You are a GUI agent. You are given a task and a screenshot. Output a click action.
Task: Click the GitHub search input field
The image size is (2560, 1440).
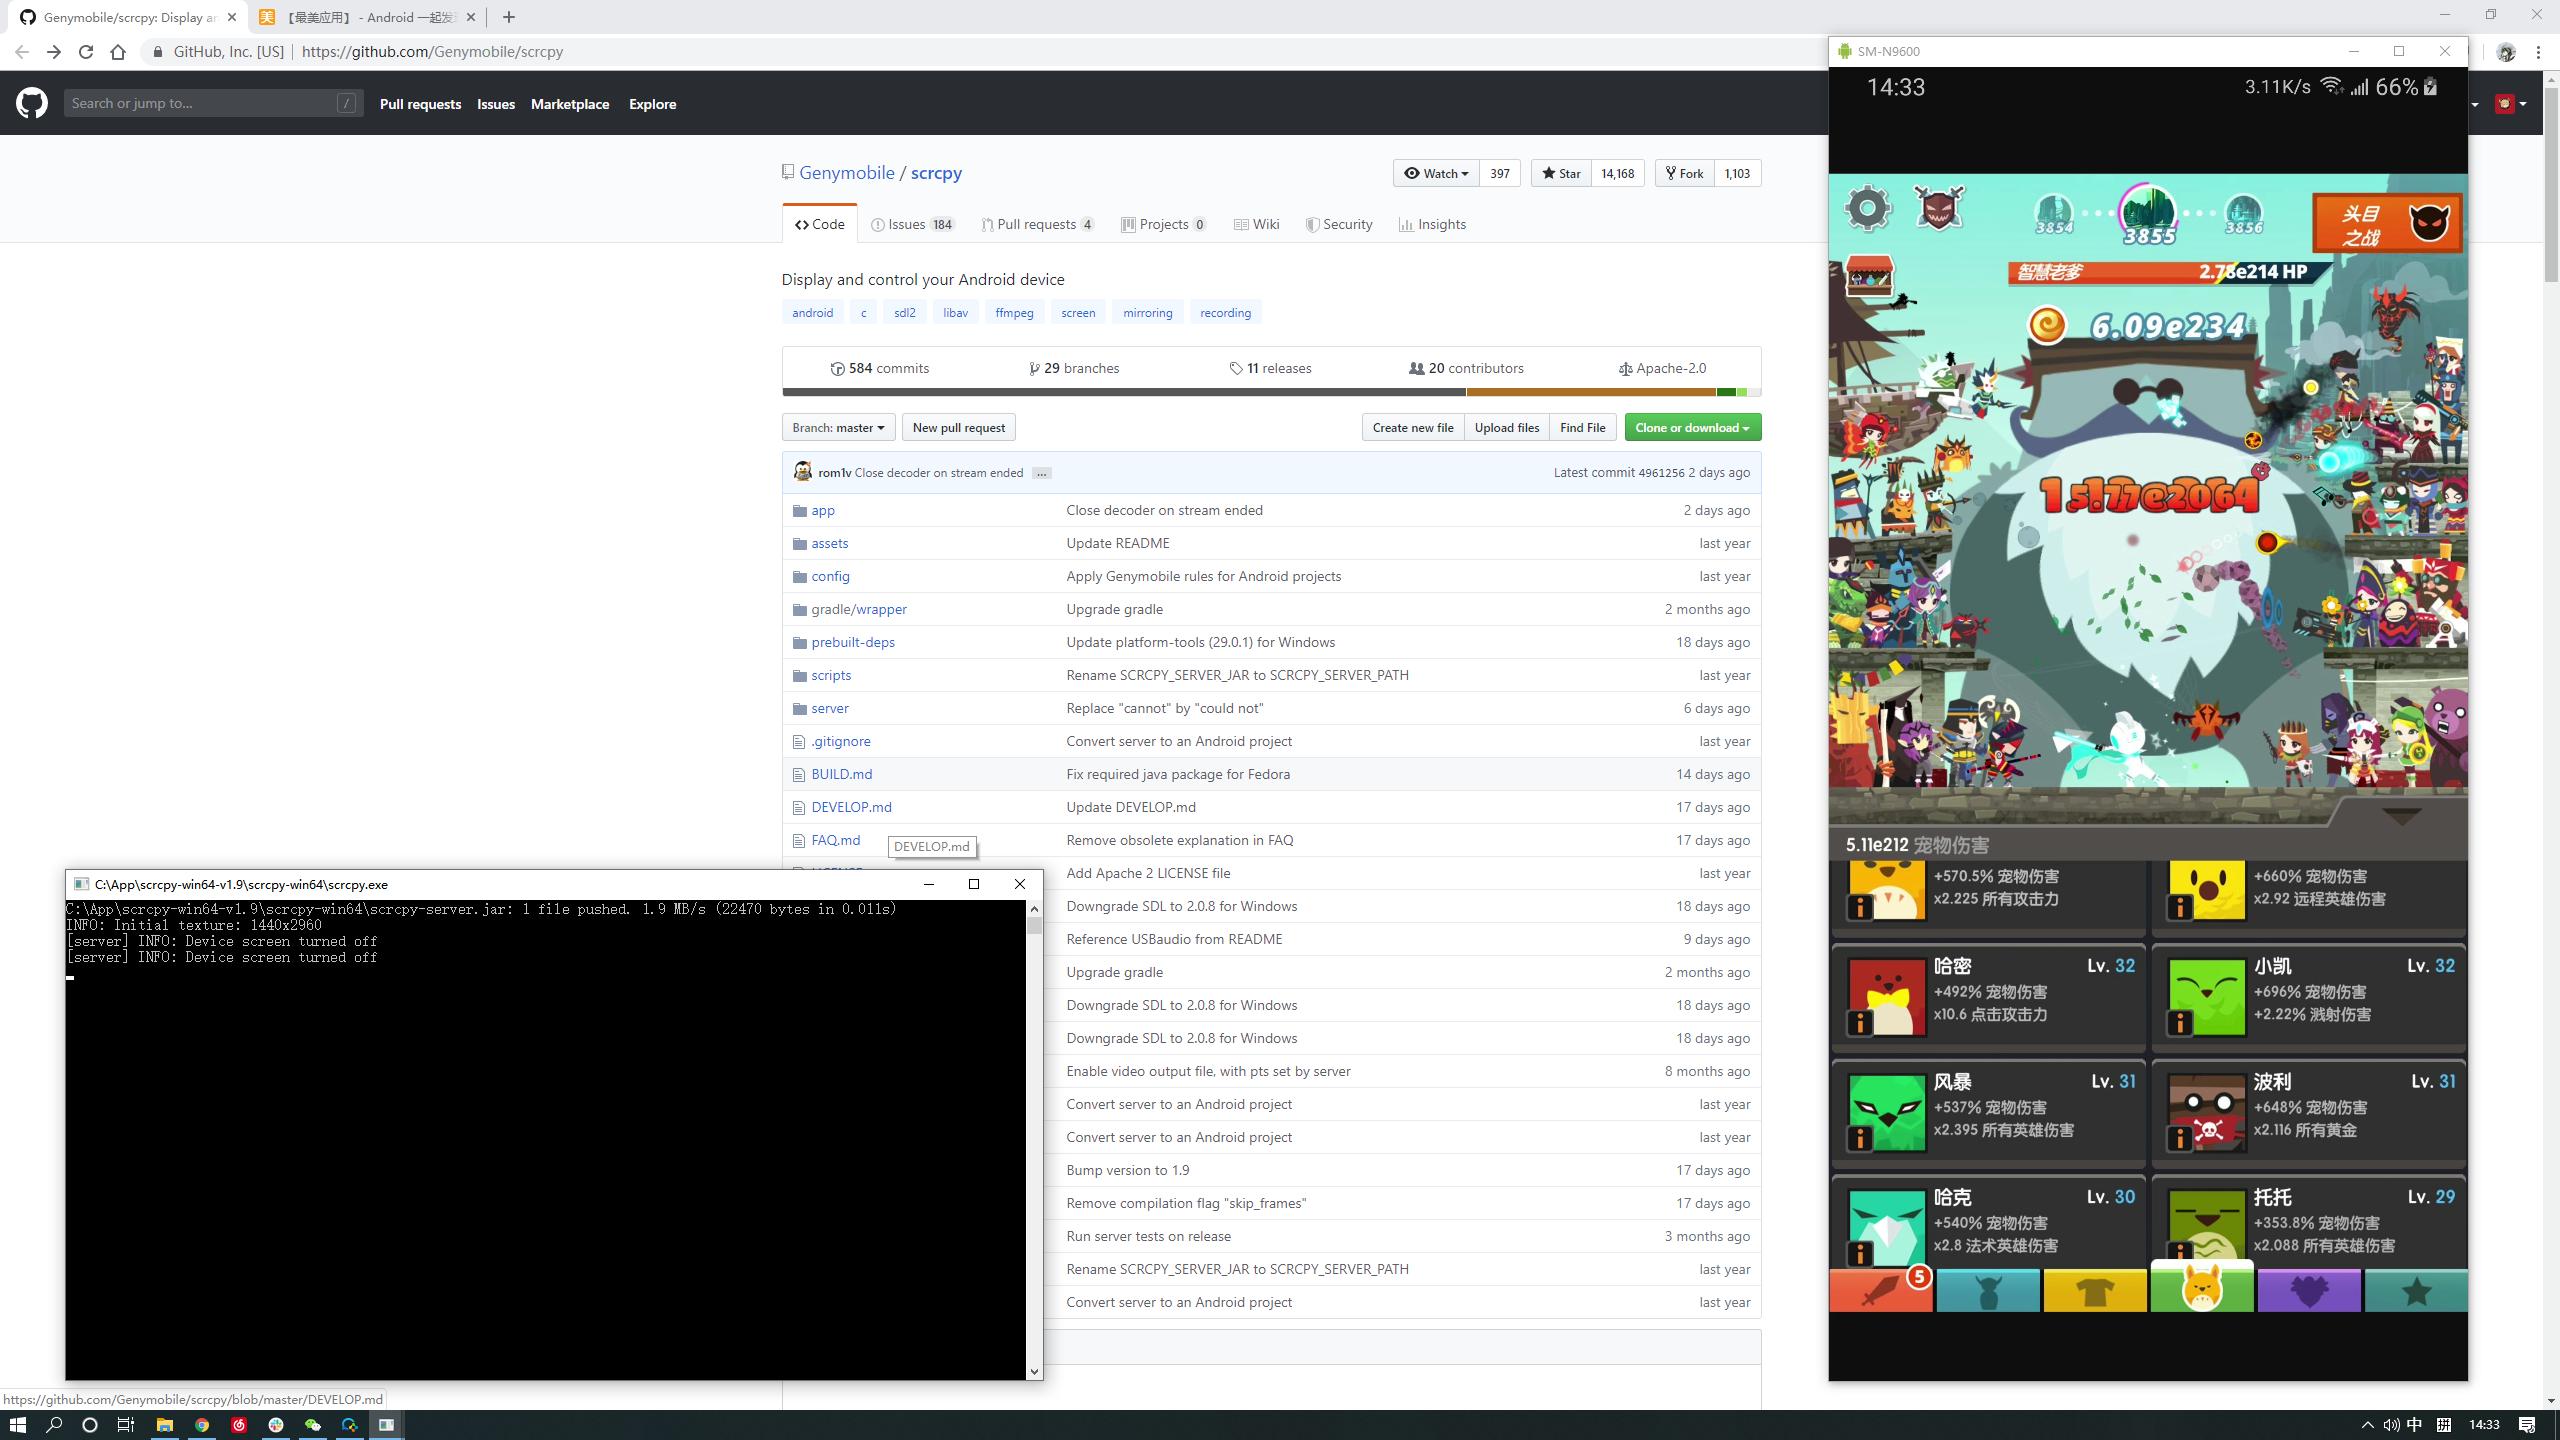click(203, 103)
